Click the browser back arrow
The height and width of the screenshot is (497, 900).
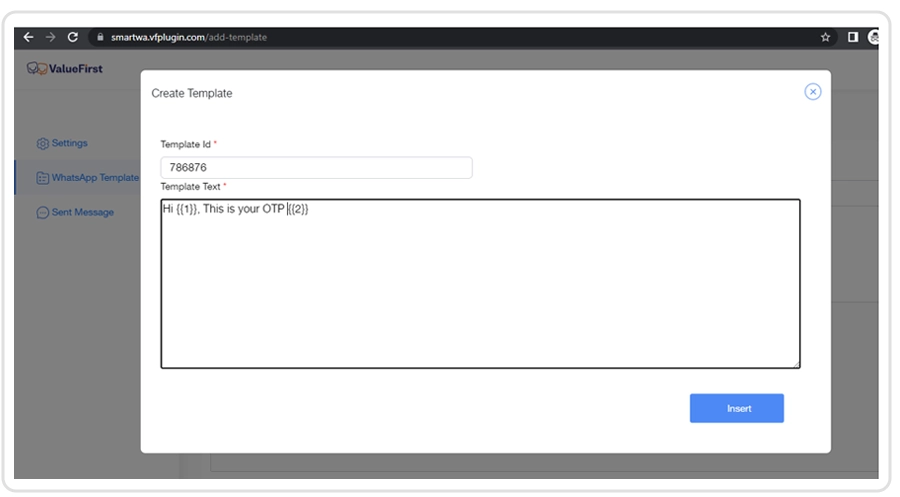(28, 37)
